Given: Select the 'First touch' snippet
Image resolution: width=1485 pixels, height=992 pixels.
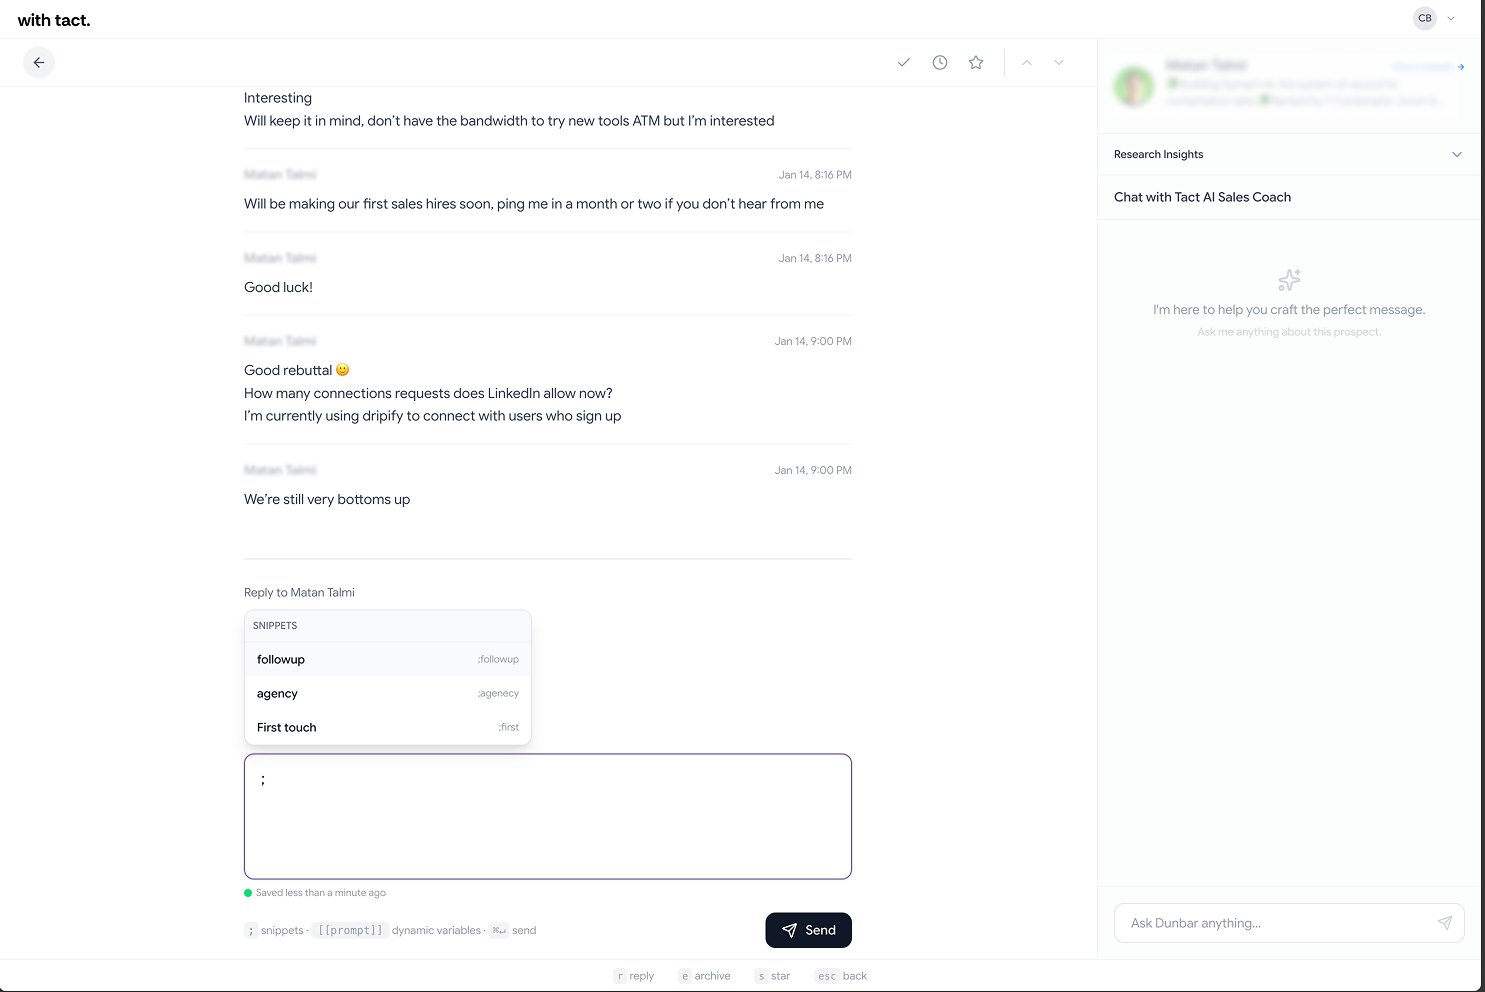Looking at the screenshot, I should point(388,727).
